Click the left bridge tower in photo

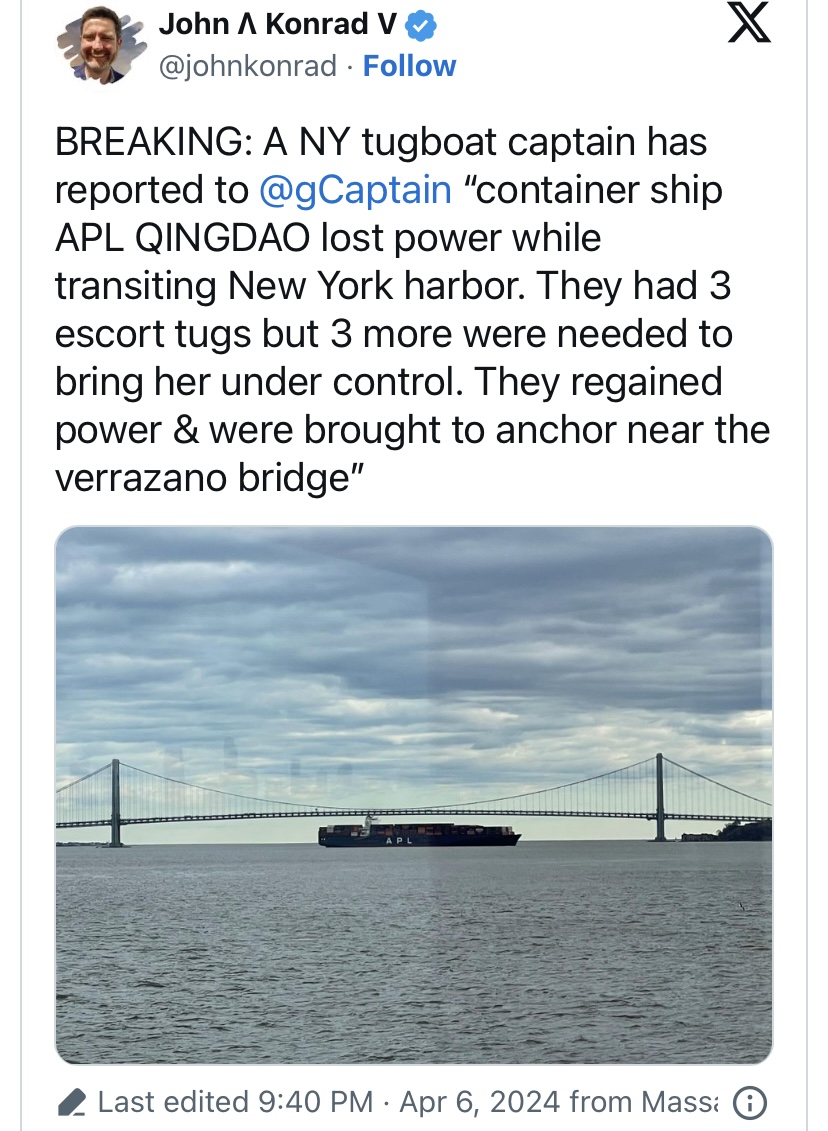click(x=115, y=802)
